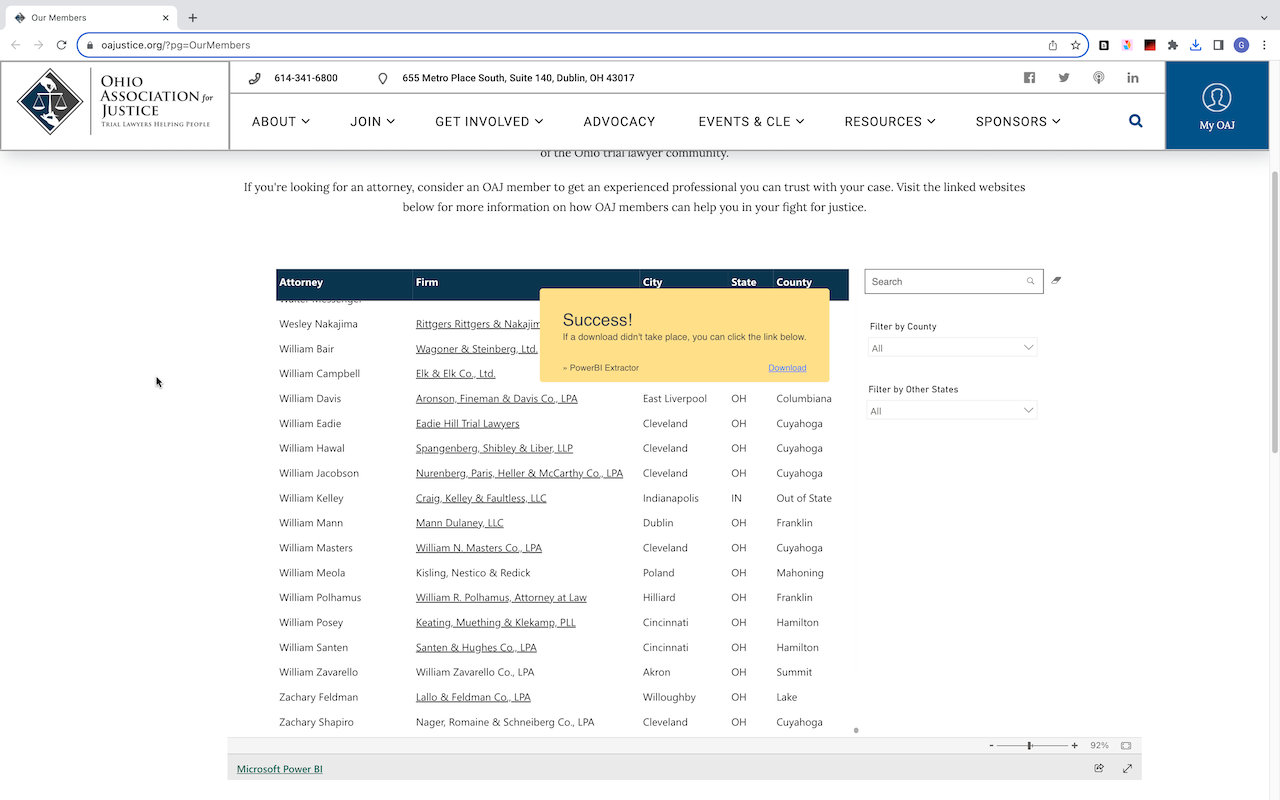Go back in browser
Screen dimensions: 1280x800
click(x=15, y=45)
